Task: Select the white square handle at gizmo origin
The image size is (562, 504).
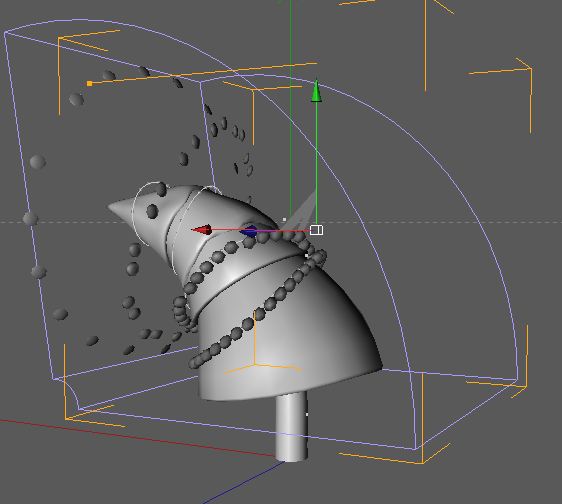Action: (x=316, y=230)
